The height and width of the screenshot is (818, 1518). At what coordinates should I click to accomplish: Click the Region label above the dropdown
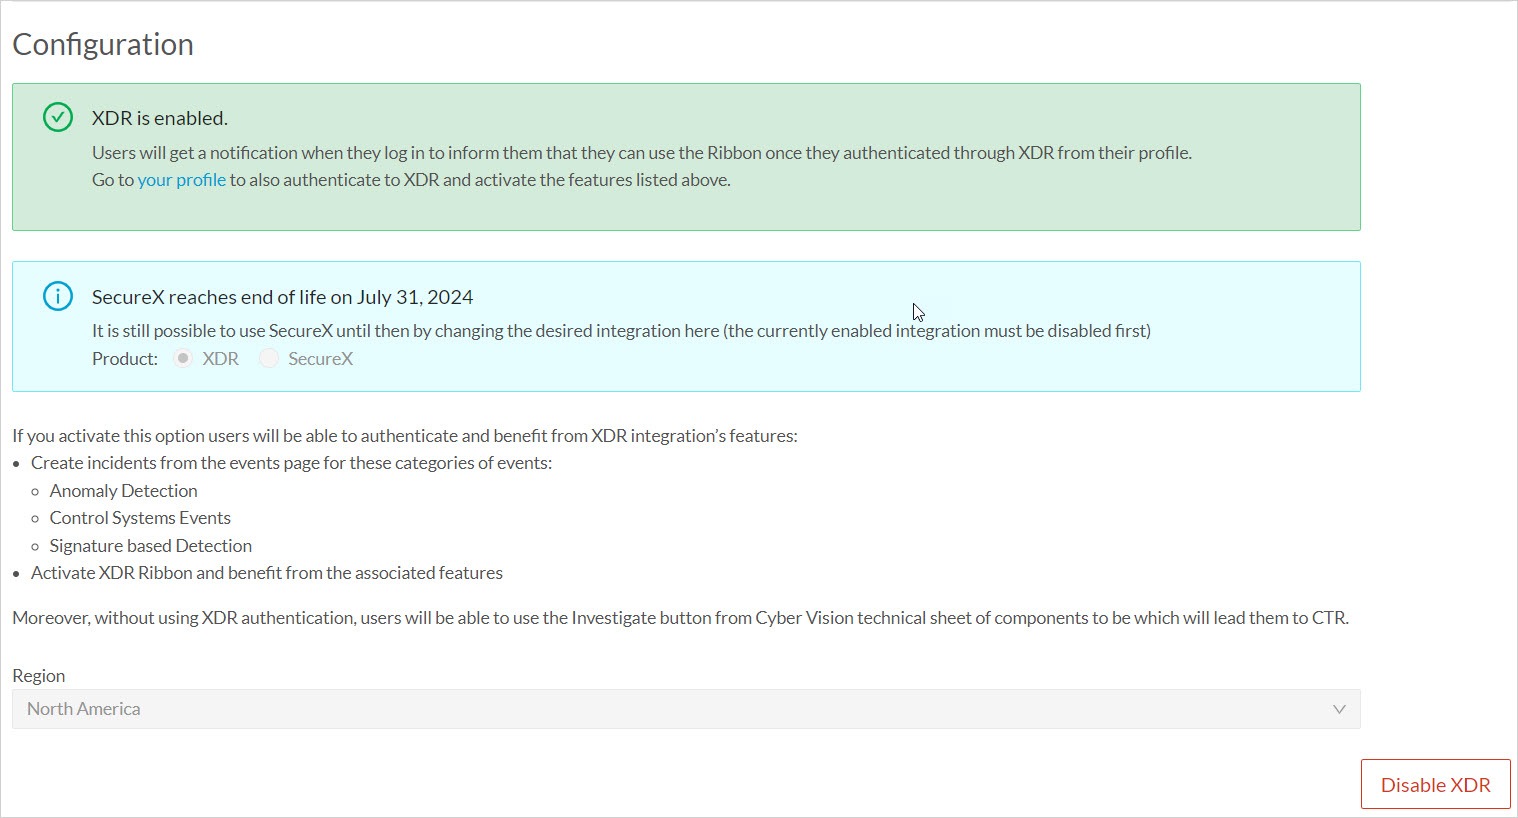point(39,675)
